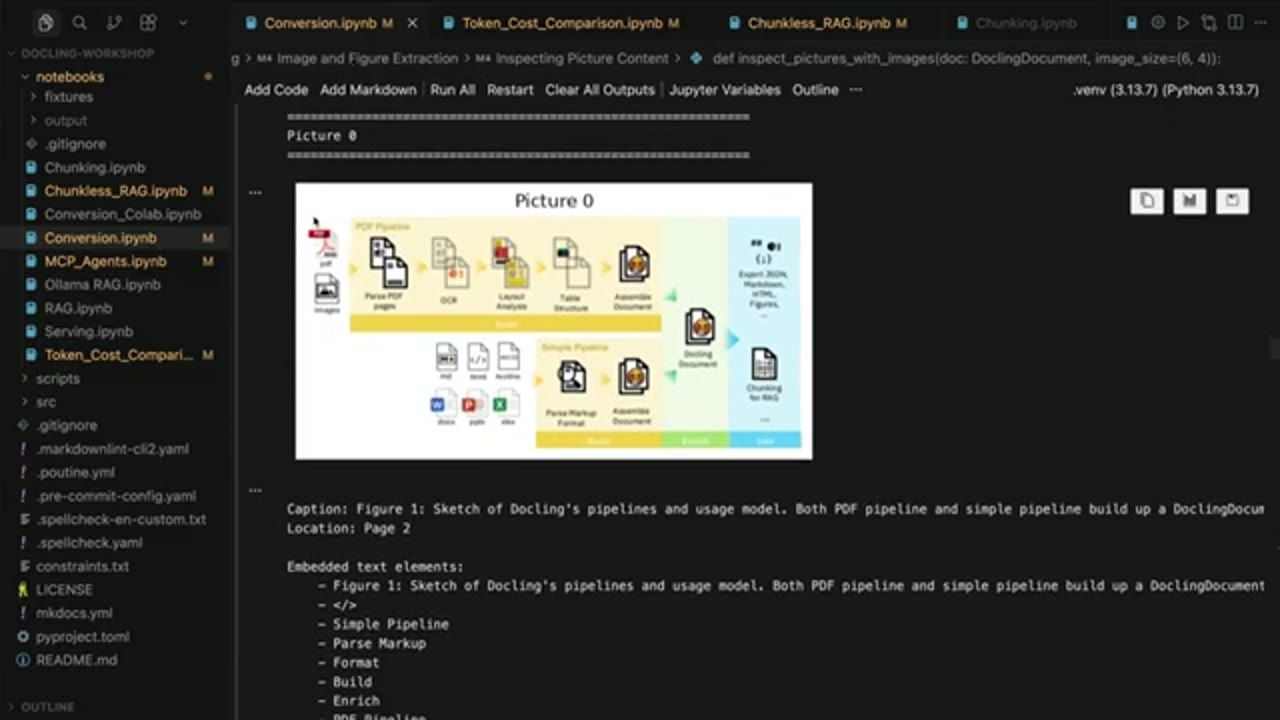Open mkdocs.yml in the explorer
The width and height of the screenshot is (1280, 720).
74,613
